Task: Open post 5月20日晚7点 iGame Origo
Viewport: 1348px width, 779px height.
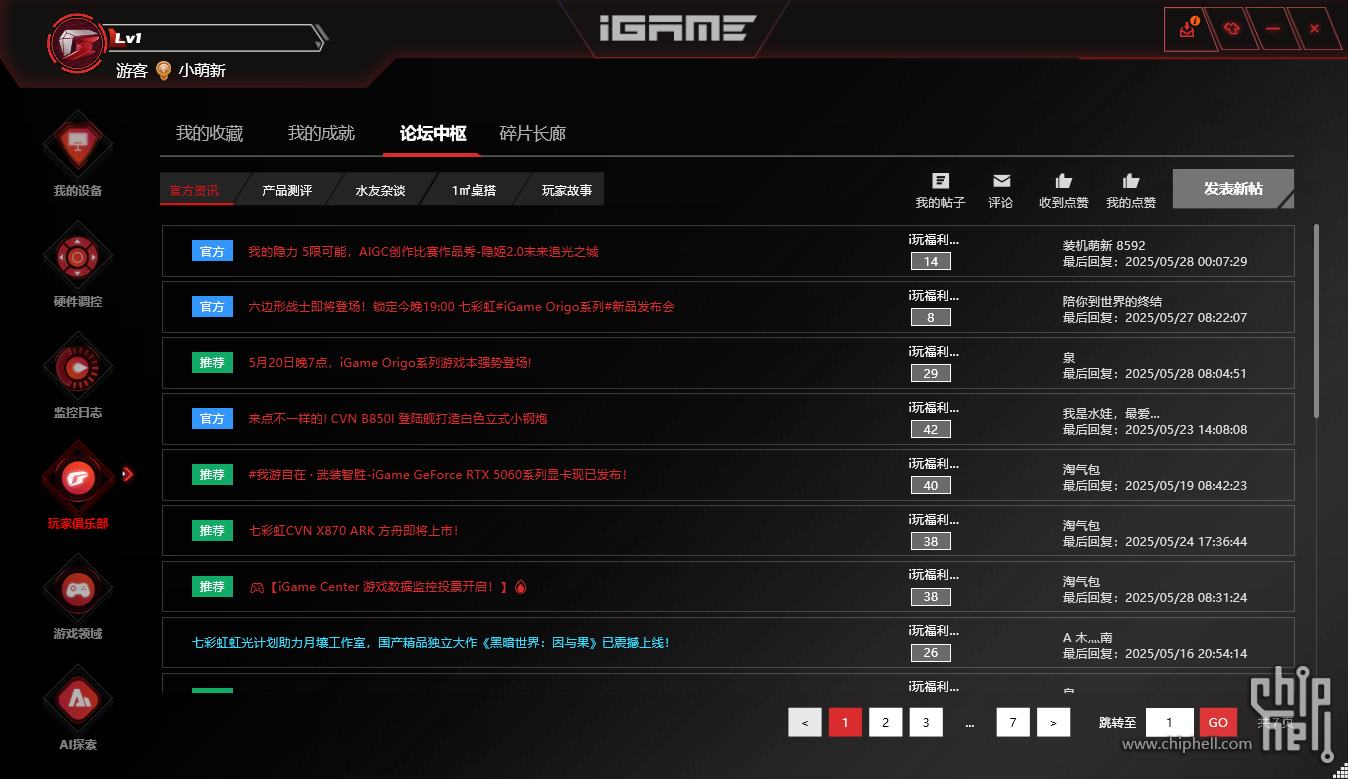Action: 390,363
